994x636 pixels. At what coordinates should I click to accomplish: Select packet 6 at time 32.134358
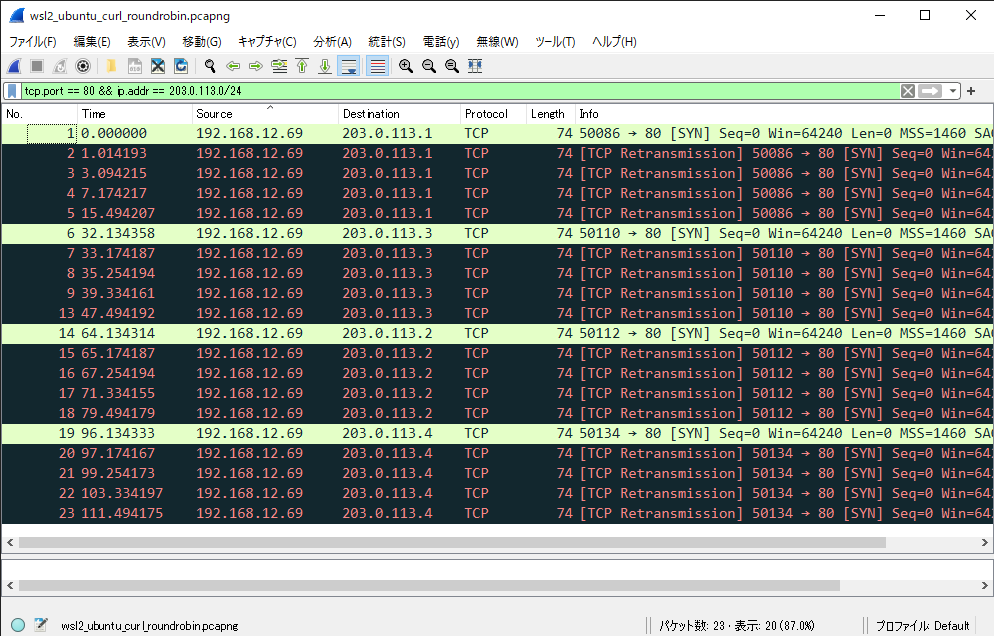497,233
